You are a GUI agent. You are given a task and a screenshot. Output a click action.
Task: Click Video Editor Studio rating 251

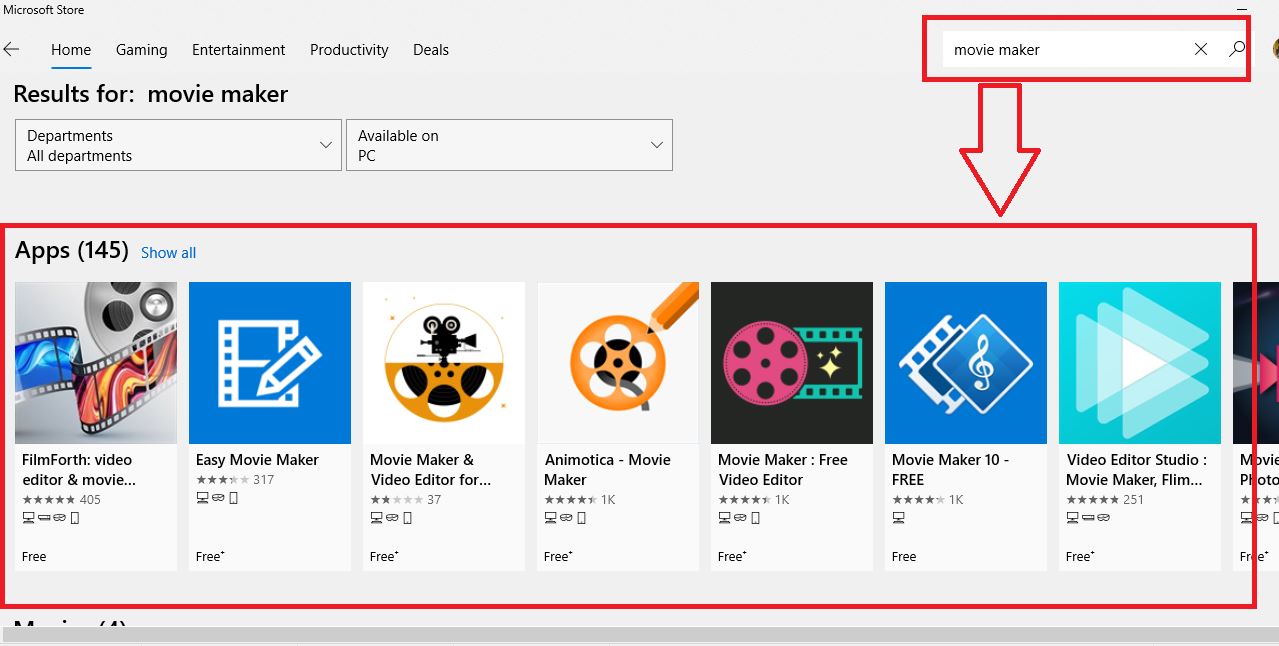1105,500
